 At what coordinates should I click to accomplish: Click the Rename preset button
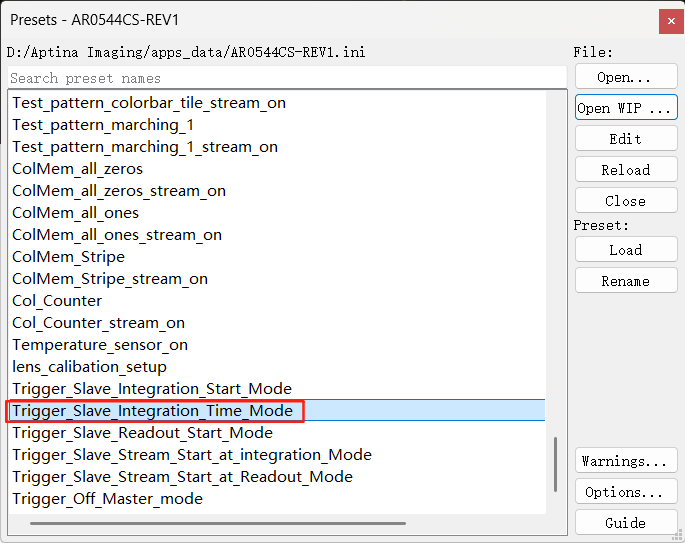coord(625,281)
